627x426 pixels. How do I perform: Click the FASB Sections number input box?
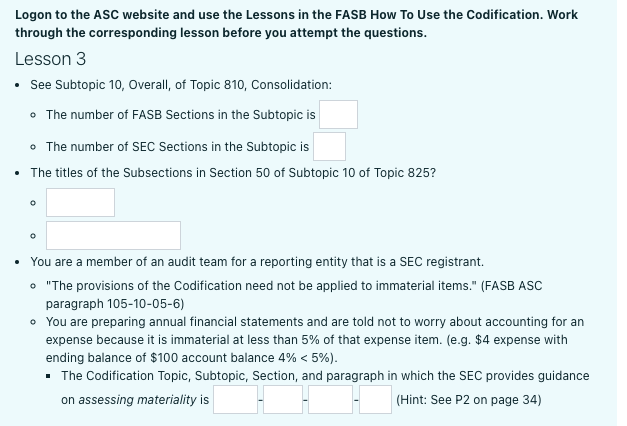pos(338,114)
